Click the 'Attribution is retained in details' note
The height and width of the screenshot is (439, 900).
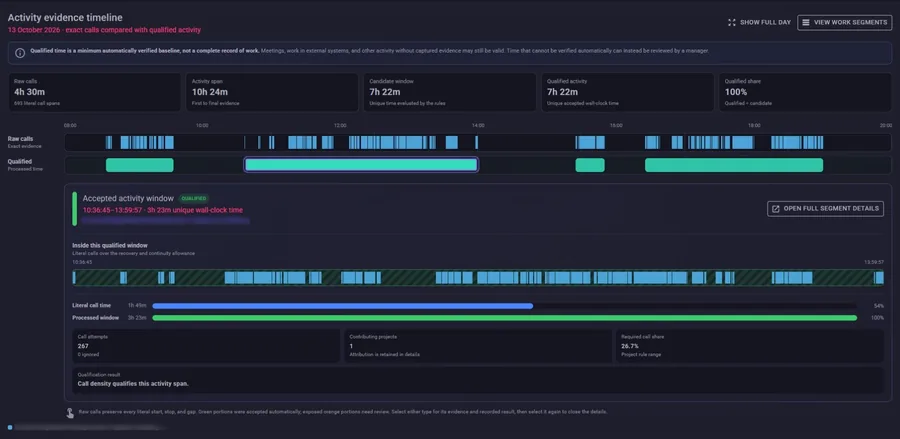[385, 355]
